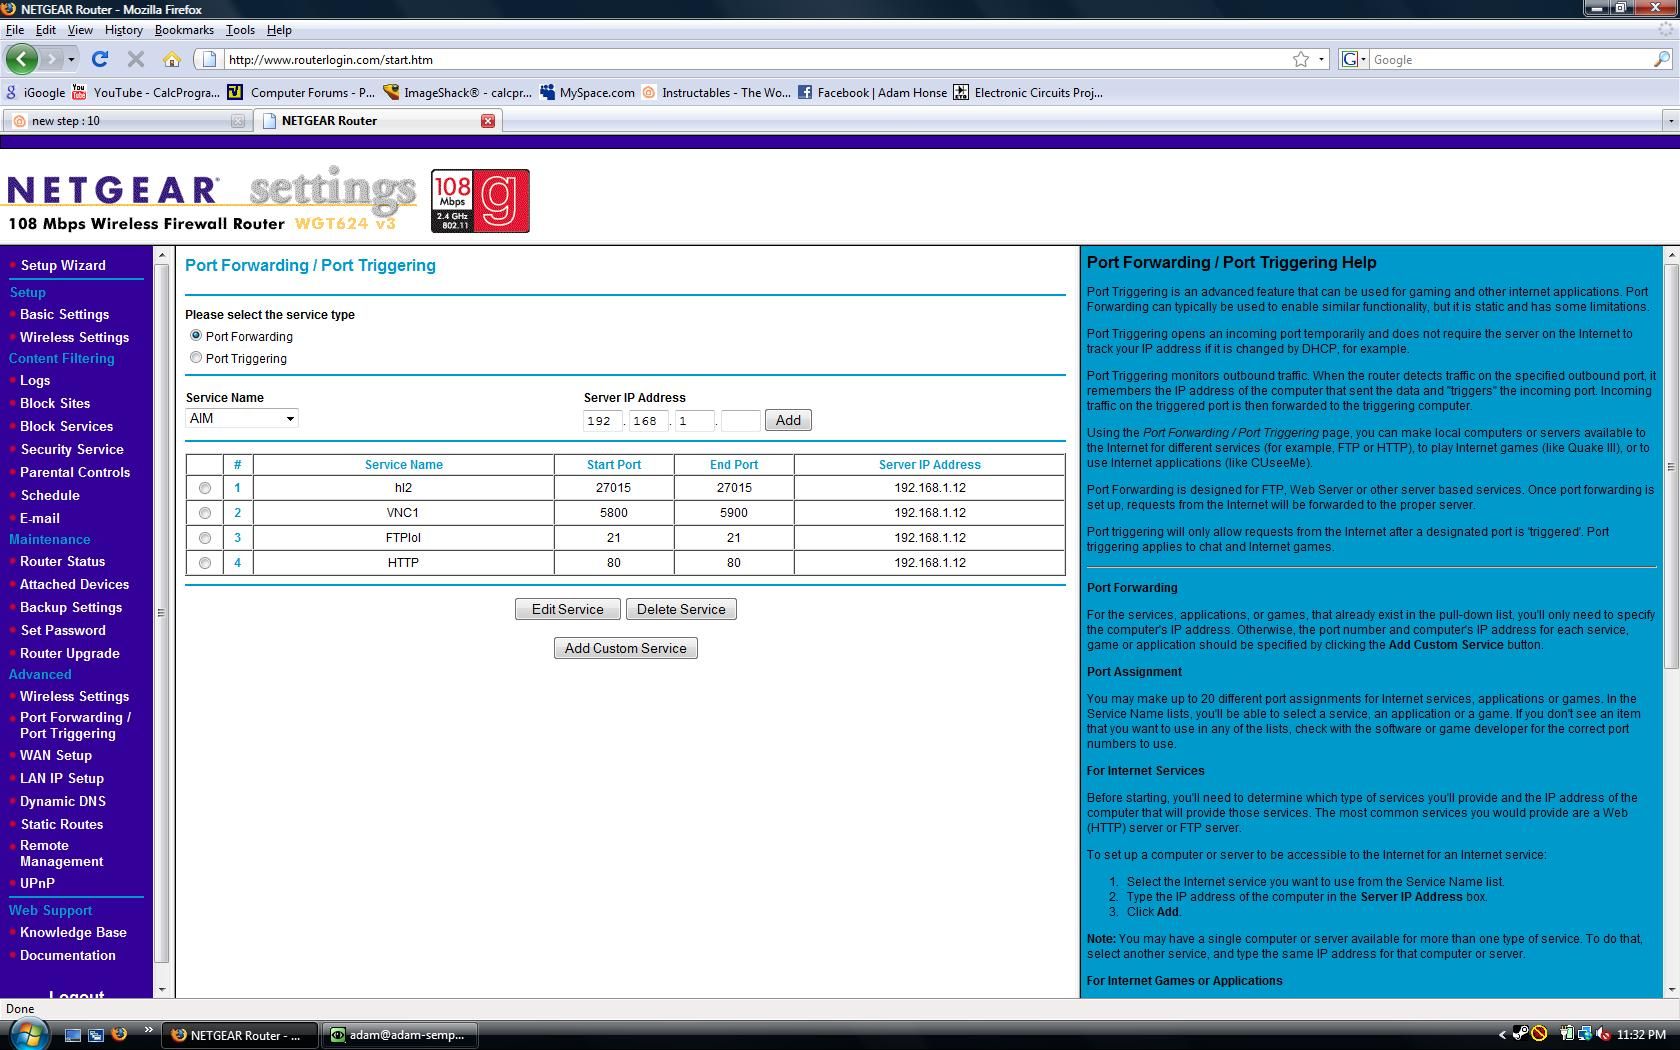Reload the page with the refresh icon
This screenshot has height=1050, width=1680.
(100, 59)
